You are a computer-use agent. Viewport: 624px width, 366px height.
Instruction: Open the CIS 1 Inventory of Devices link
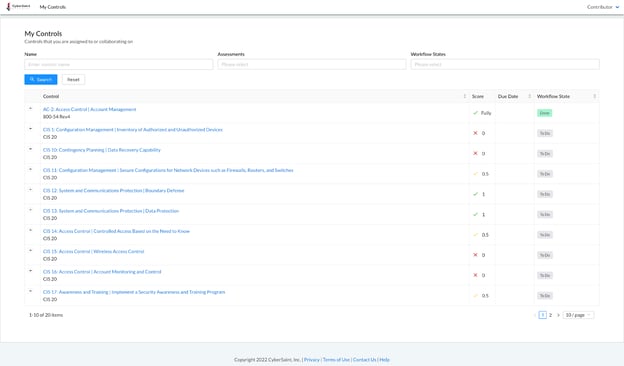[x=133, y=130]
